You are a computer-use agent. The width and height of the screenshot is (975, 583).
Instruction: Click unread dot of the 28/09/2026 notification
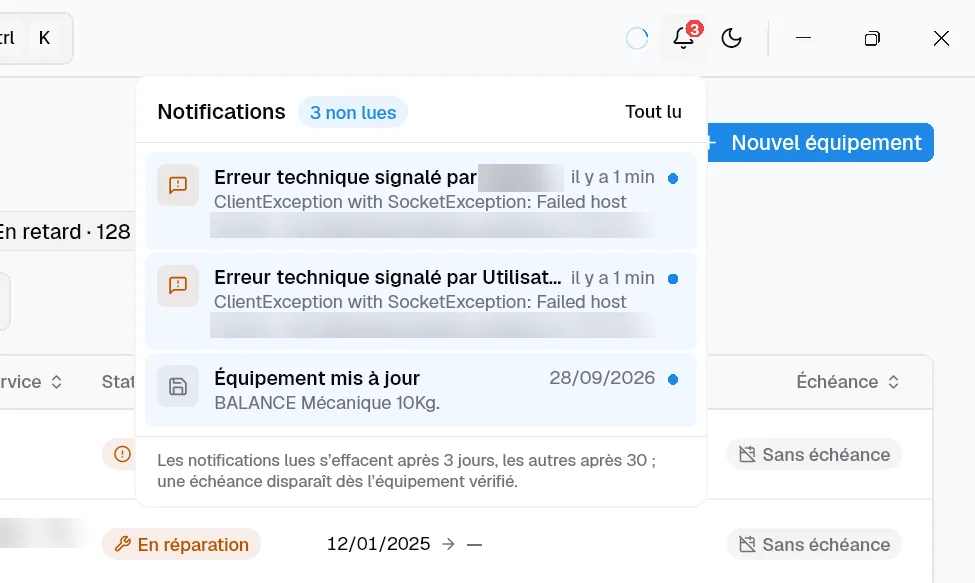coord(673,380)
